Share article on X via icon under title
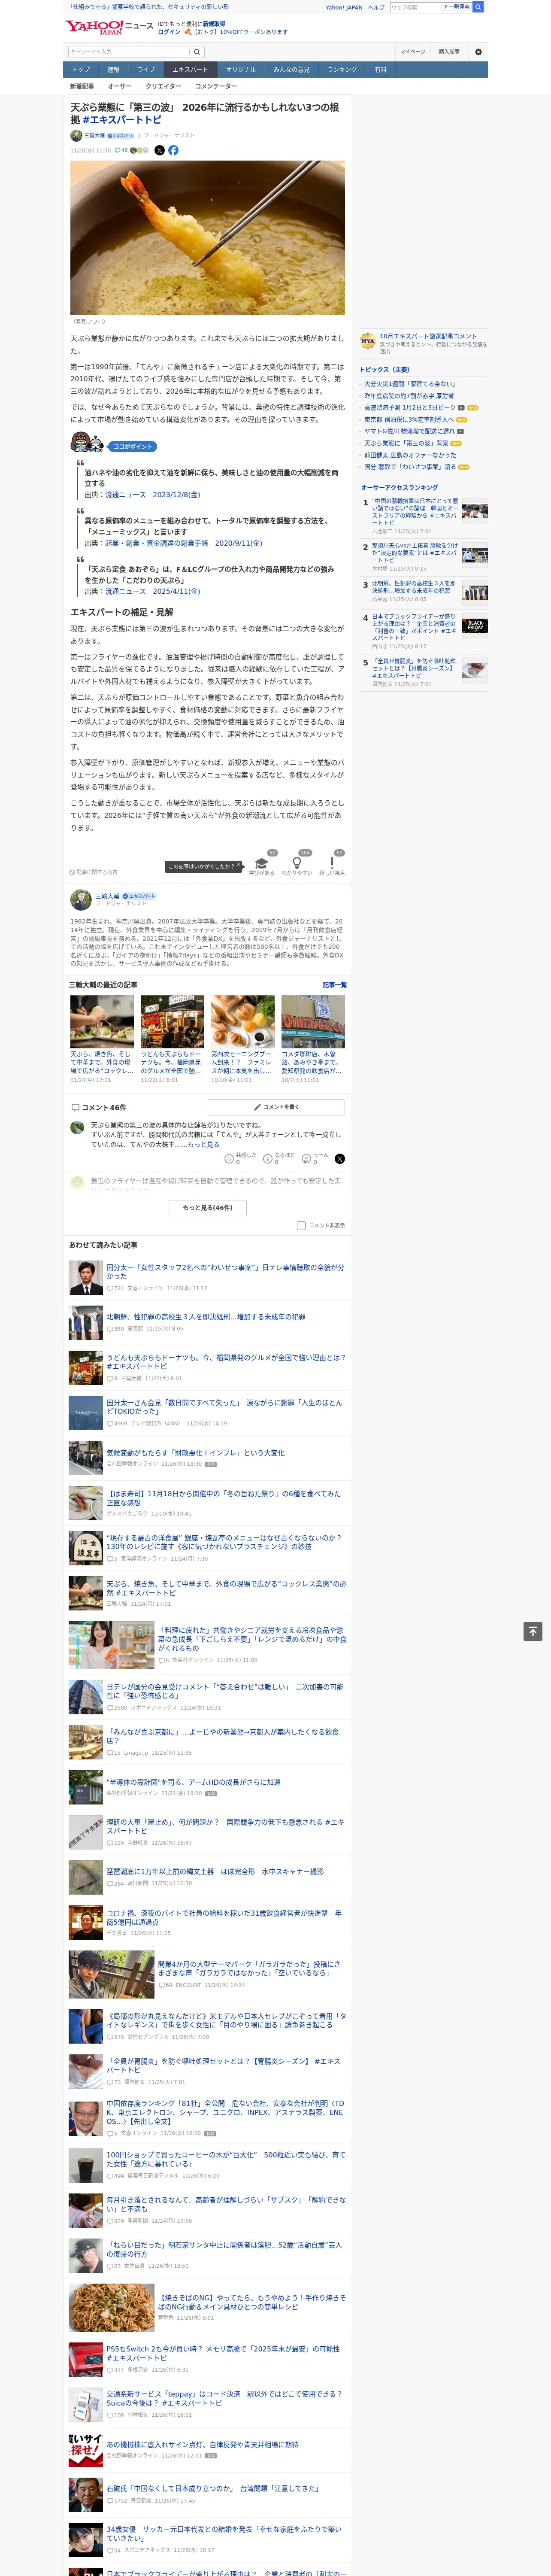 (159, 150)
